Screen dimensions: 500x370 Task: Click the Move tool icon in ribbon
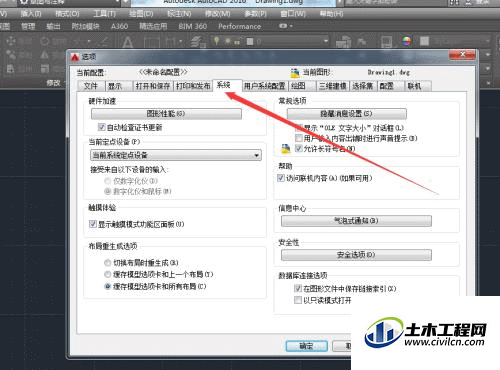pyautogui.click(x=11, y=41)
